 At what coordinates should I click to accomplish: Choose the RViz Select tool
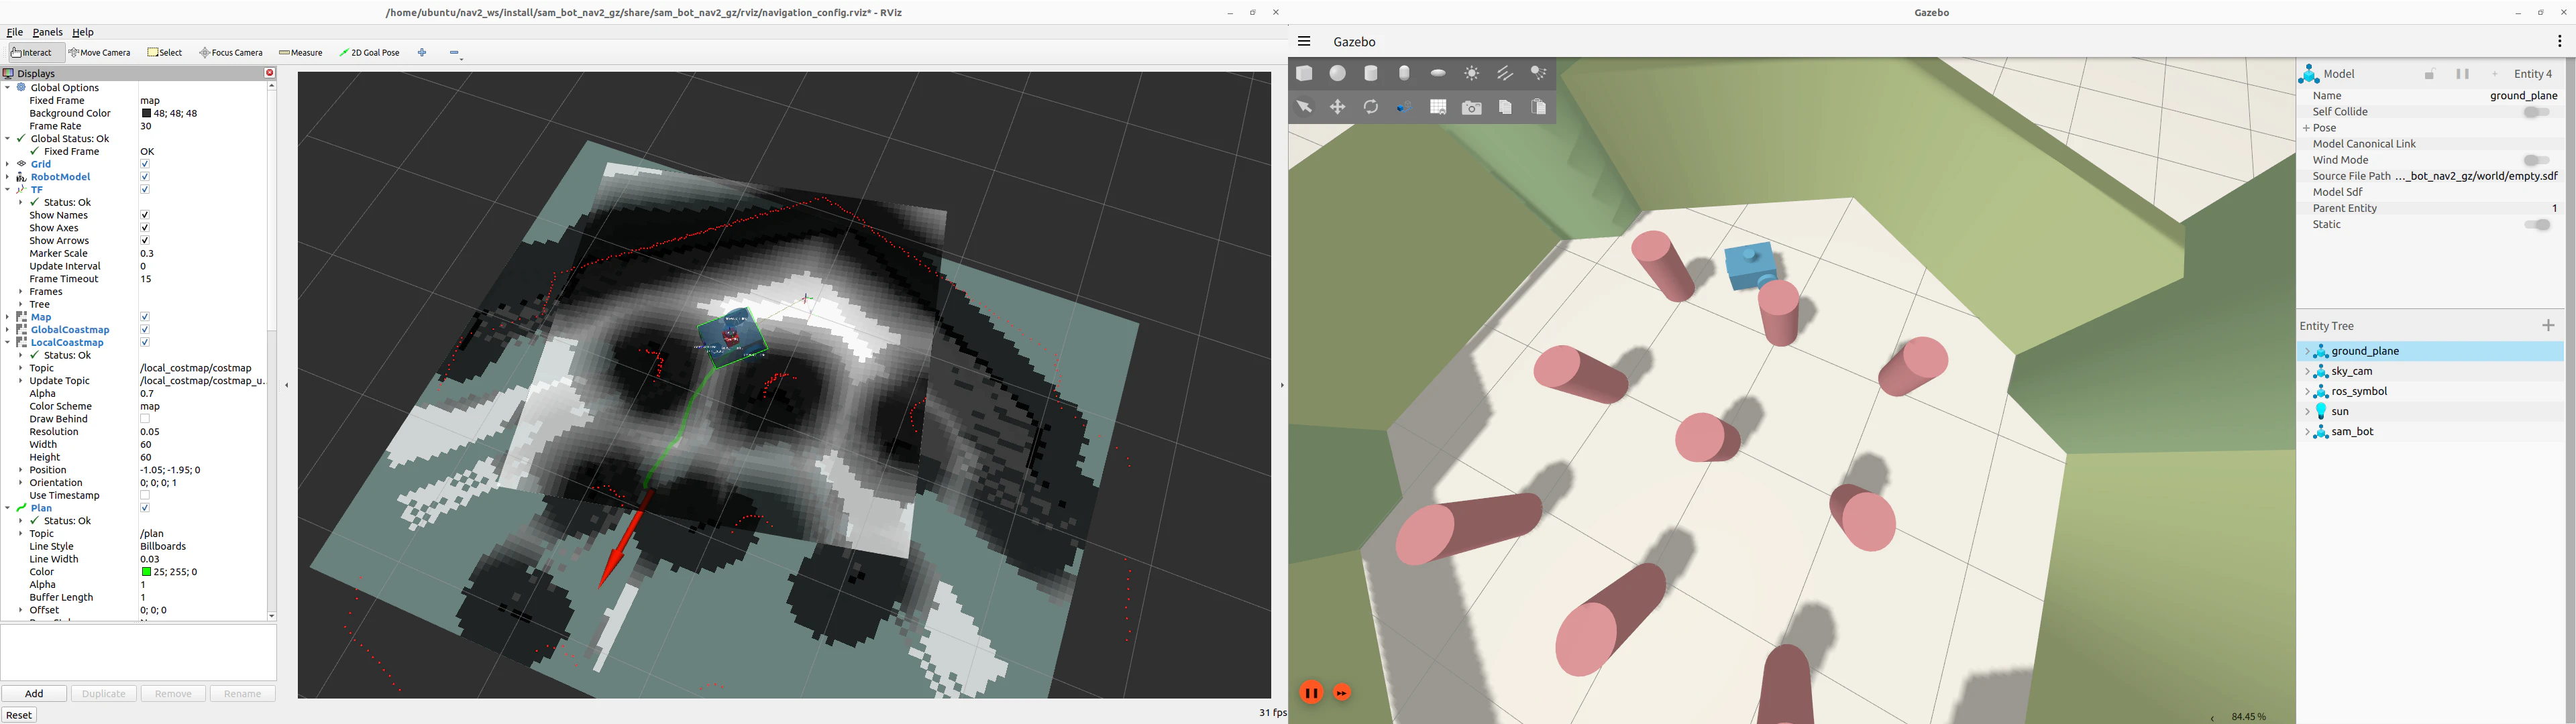point(165,53)
